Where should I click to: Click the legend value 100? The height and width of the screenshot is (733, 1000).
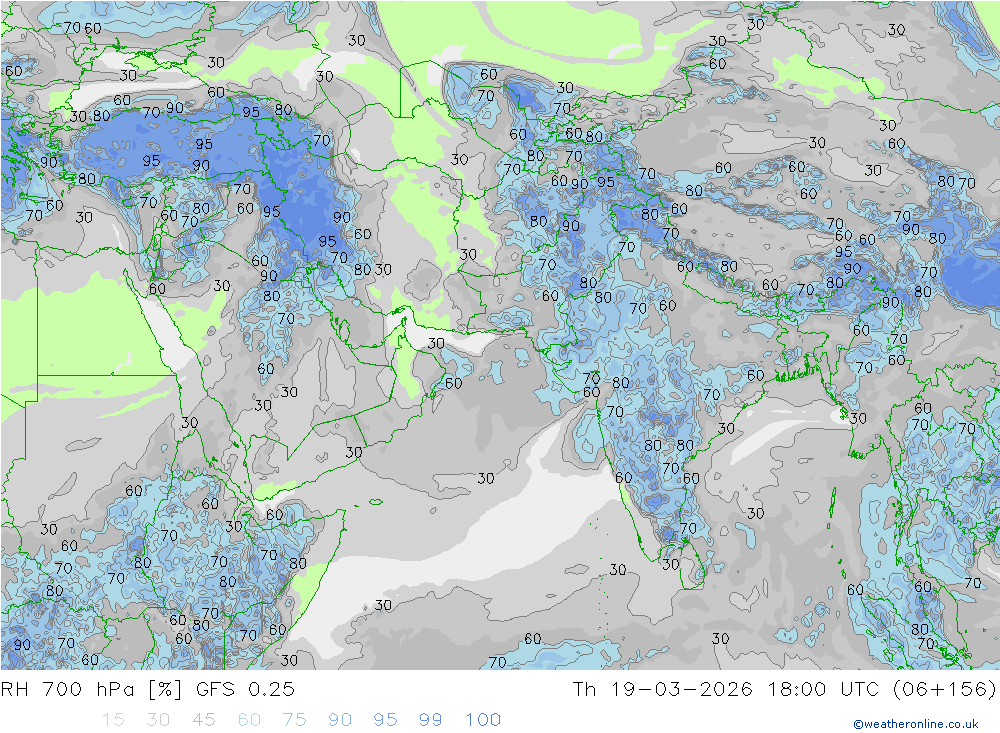[483, 720]
